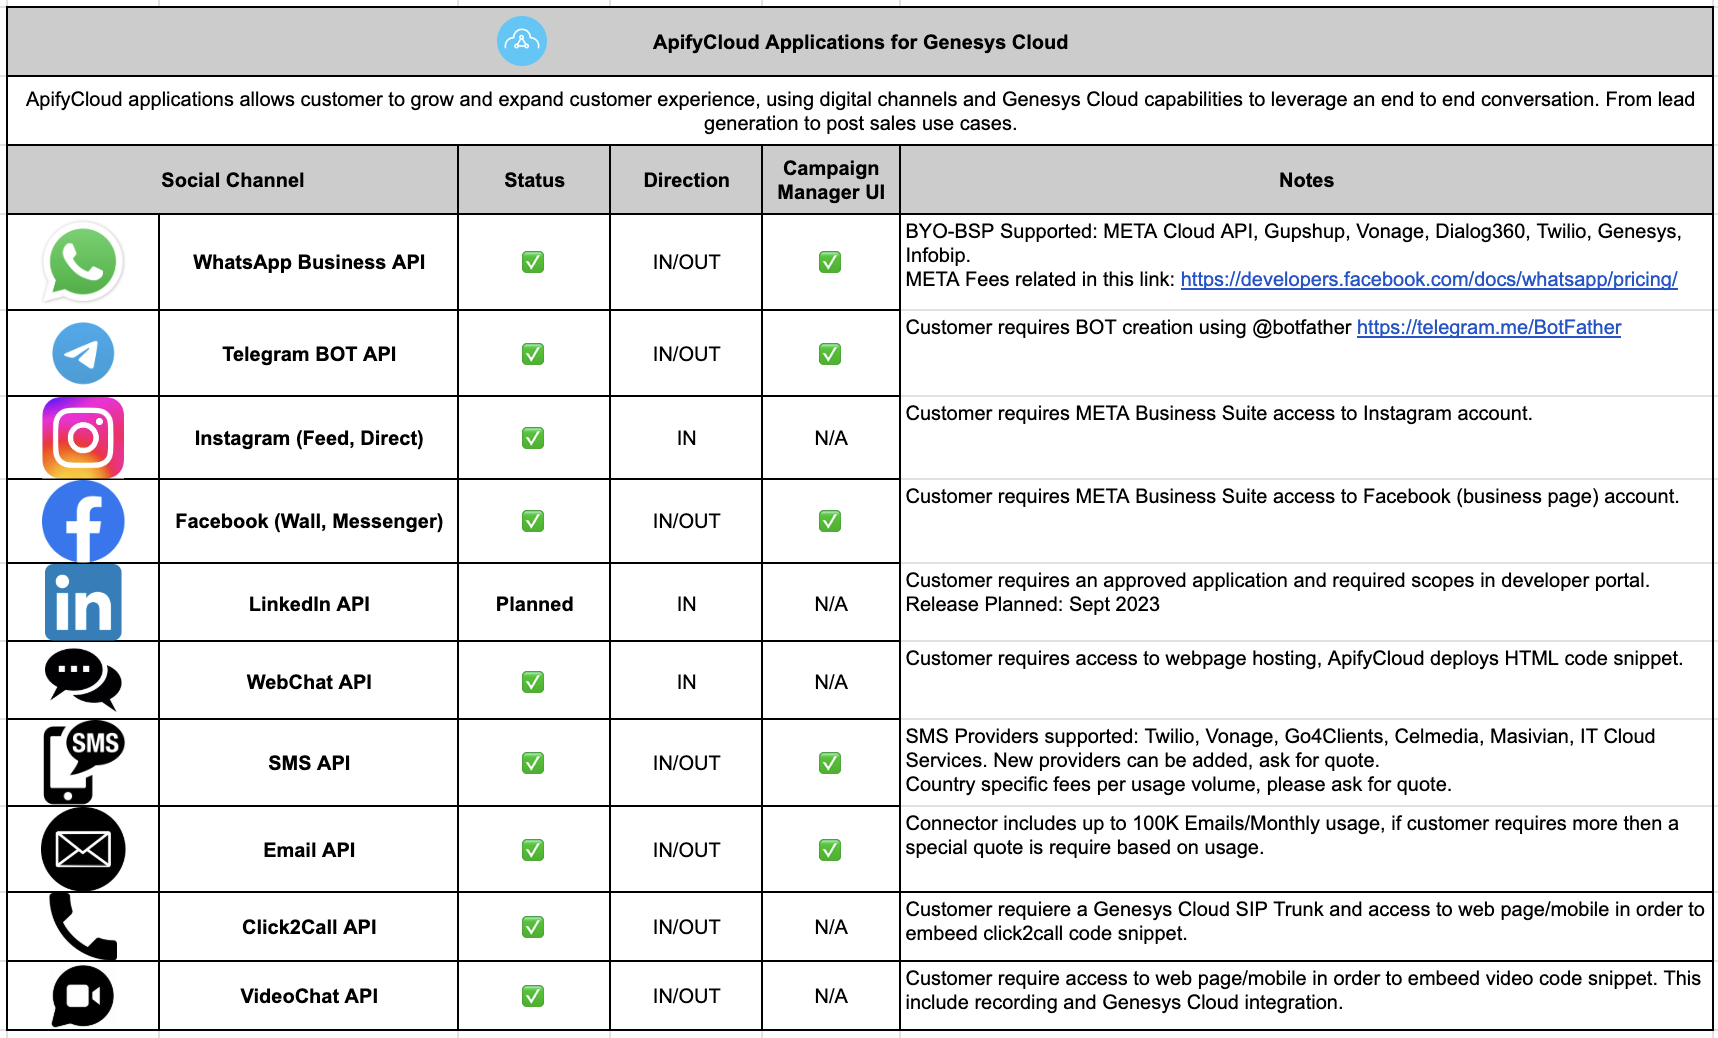Click the LinkedIn logo icon
Screen dimensions: 1718x1038
pyautogui.click(x=83, y=602)
